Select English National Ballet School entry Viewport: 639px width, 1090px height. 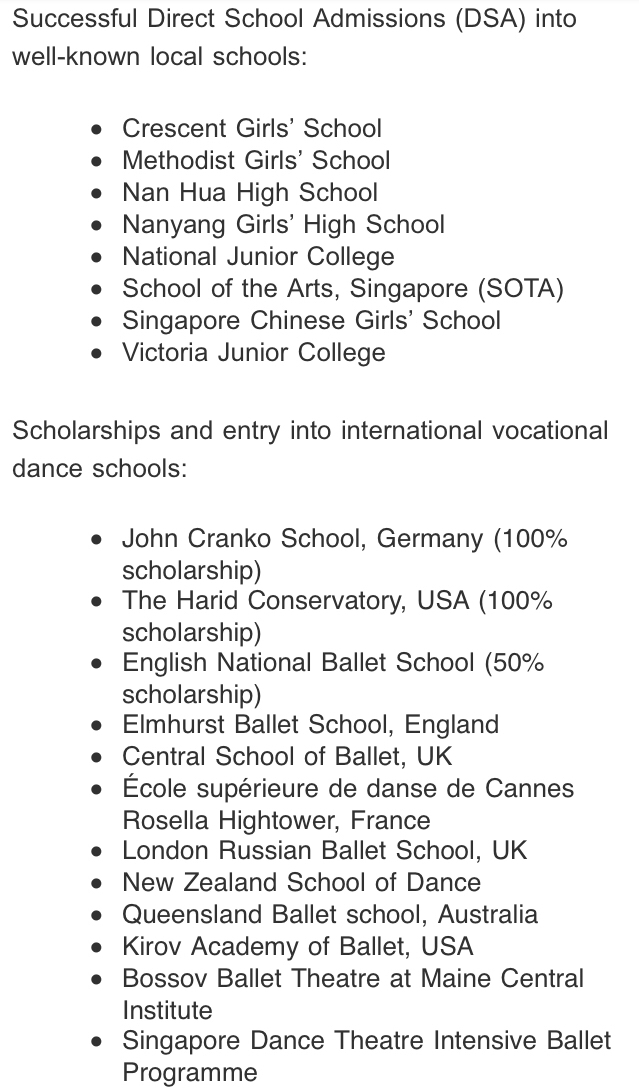[x=332, y=663]
